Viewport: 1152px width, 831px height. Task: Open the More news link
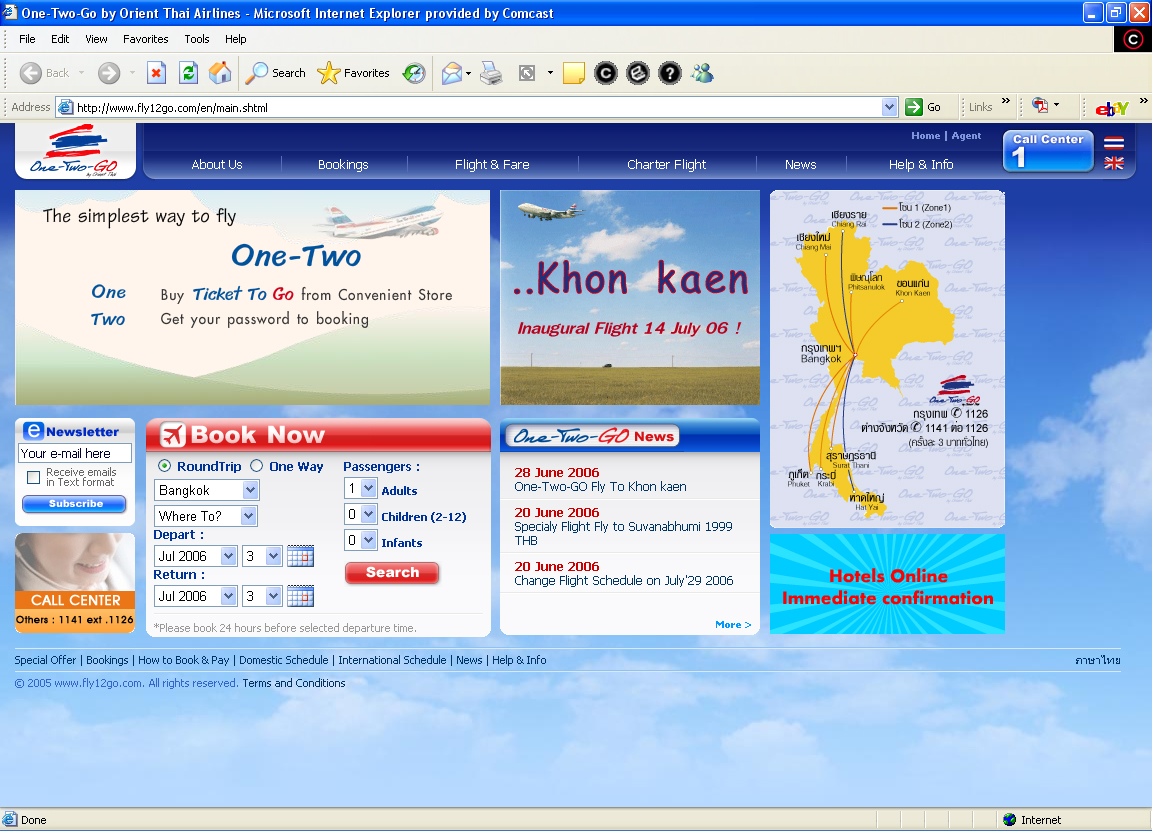733,625
